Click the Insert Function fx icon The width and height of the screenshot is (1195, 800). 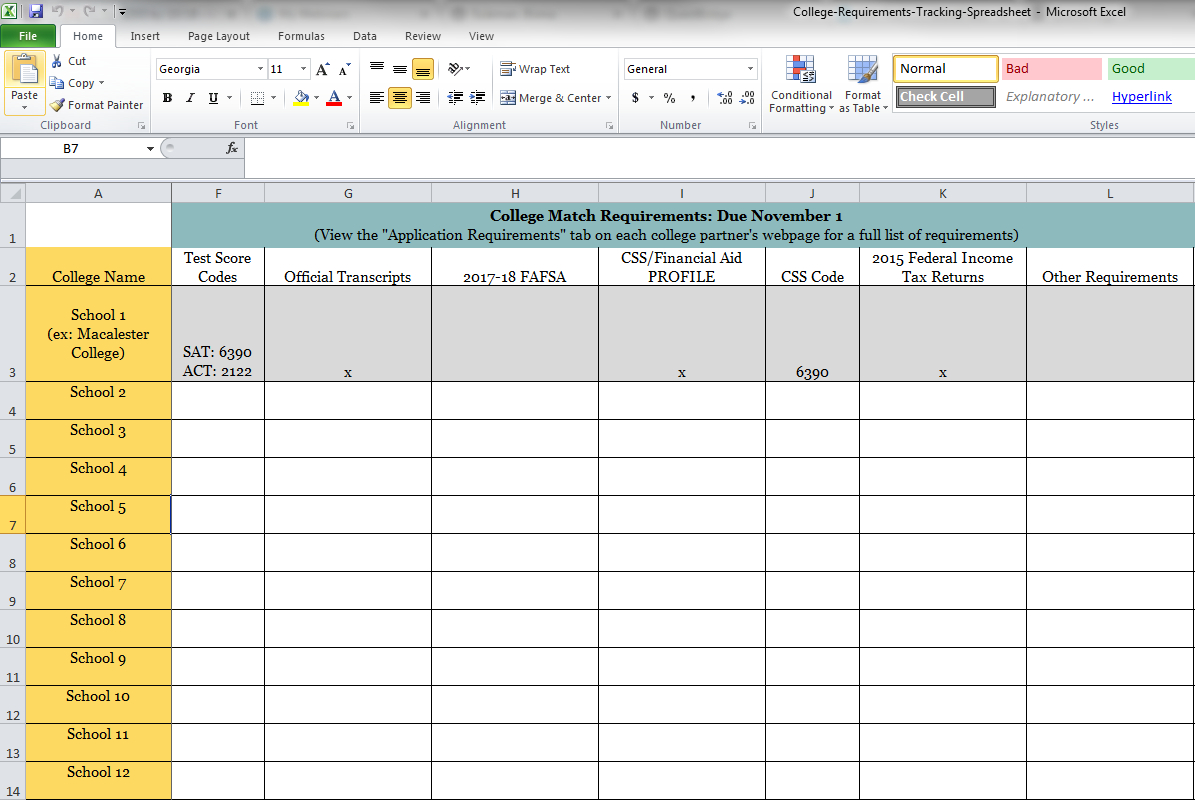(x=231, y=148)
